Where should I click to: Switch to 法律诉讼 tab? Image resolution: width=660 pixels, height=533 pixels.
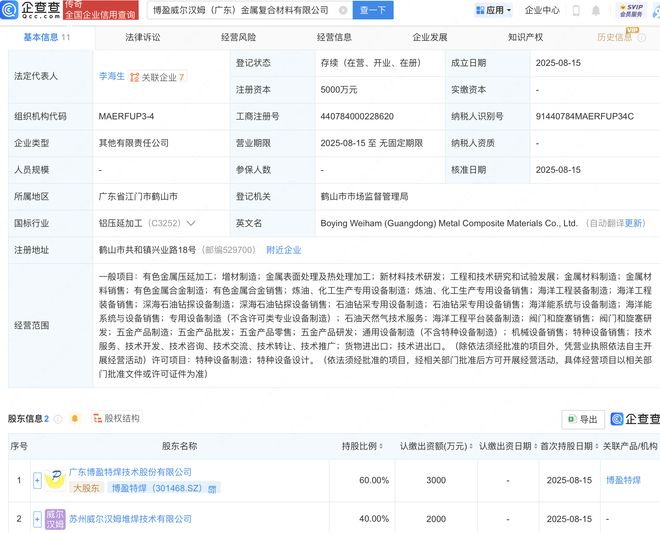coord(143,37)
